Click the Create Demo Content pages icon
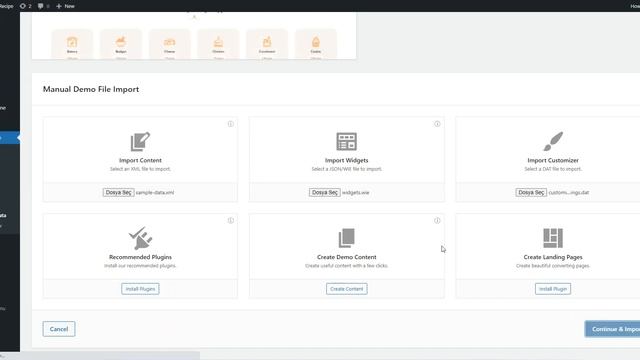 point(347,238)
